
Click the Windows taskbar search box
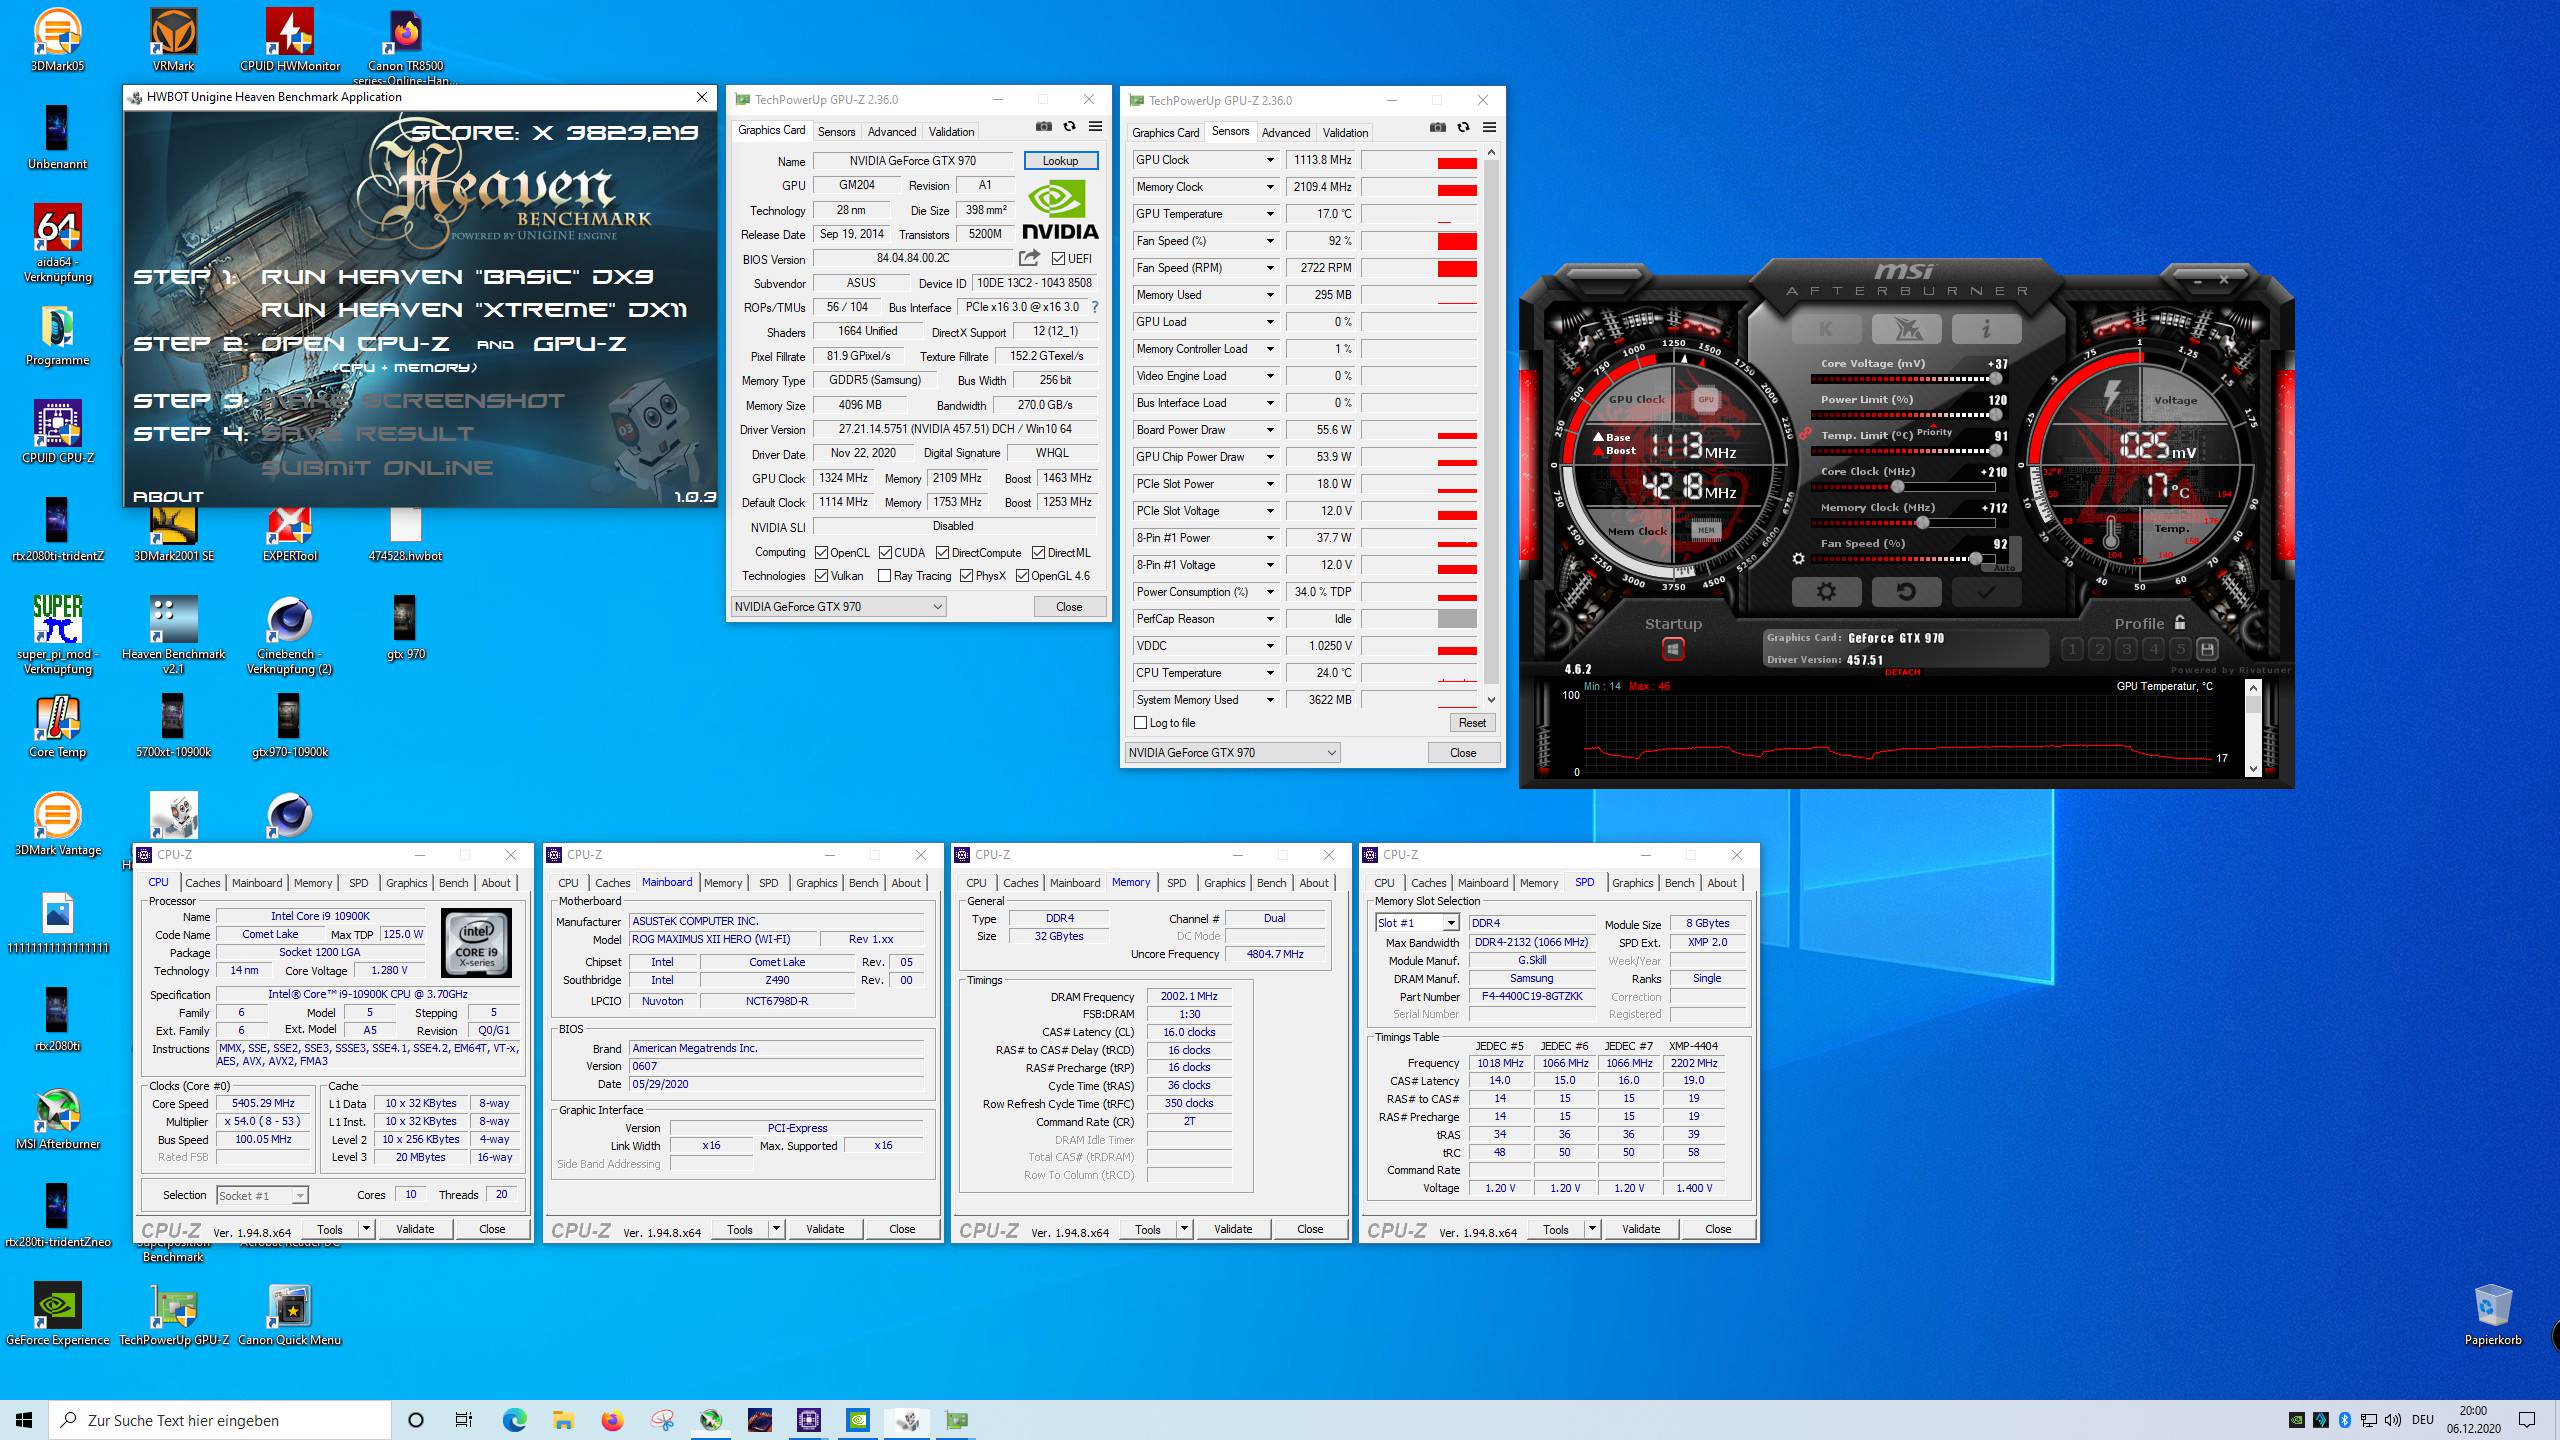(x=220, y=1420)
